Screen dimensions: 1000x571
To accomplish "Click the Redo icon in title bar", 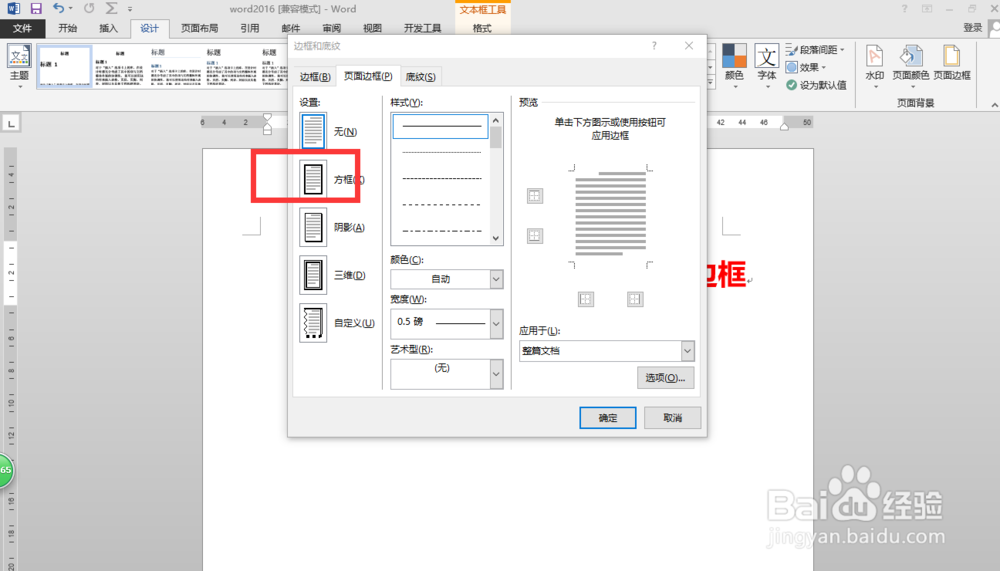I will click(89, 8).
